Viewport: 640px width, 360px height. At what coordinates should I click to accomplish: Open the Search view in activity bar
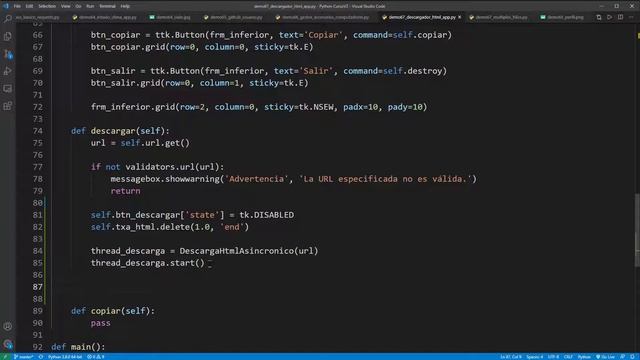click(x=8, y=18)
